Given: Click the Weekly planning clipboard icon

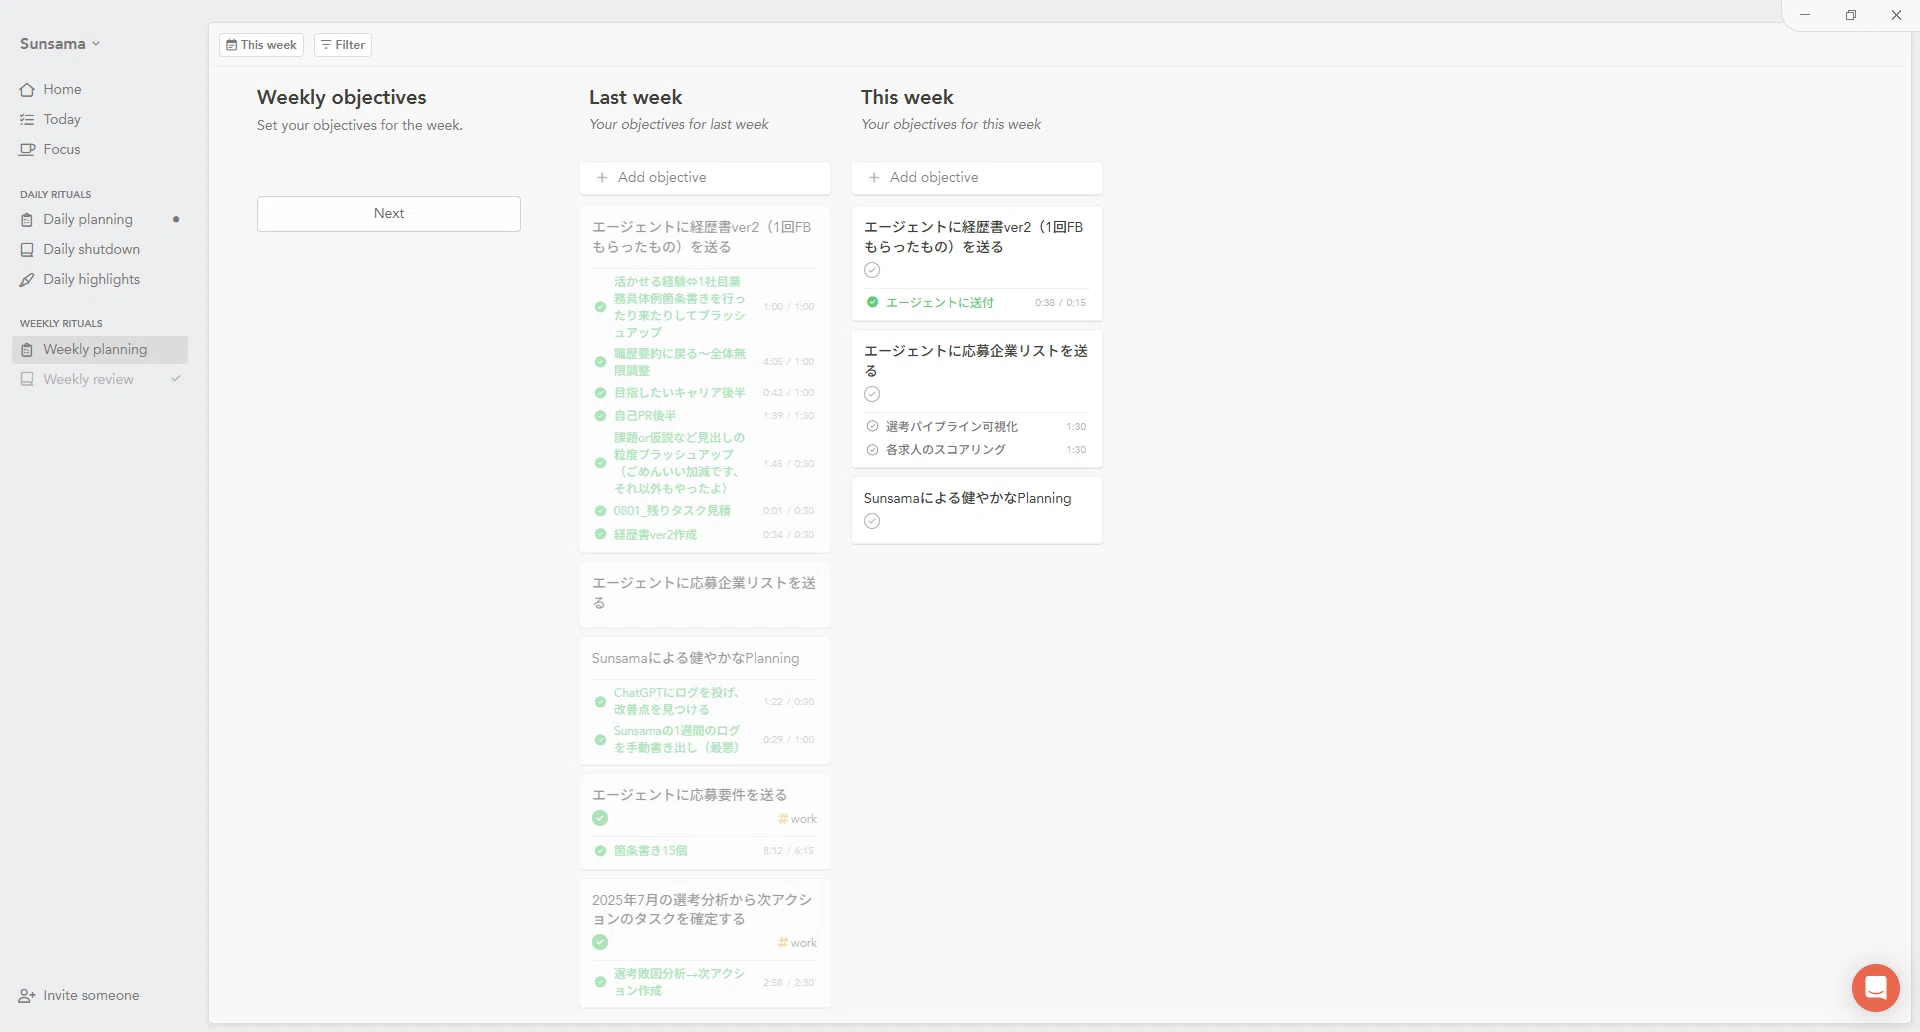Looking at the screenshot, I should tap(27, 349).
